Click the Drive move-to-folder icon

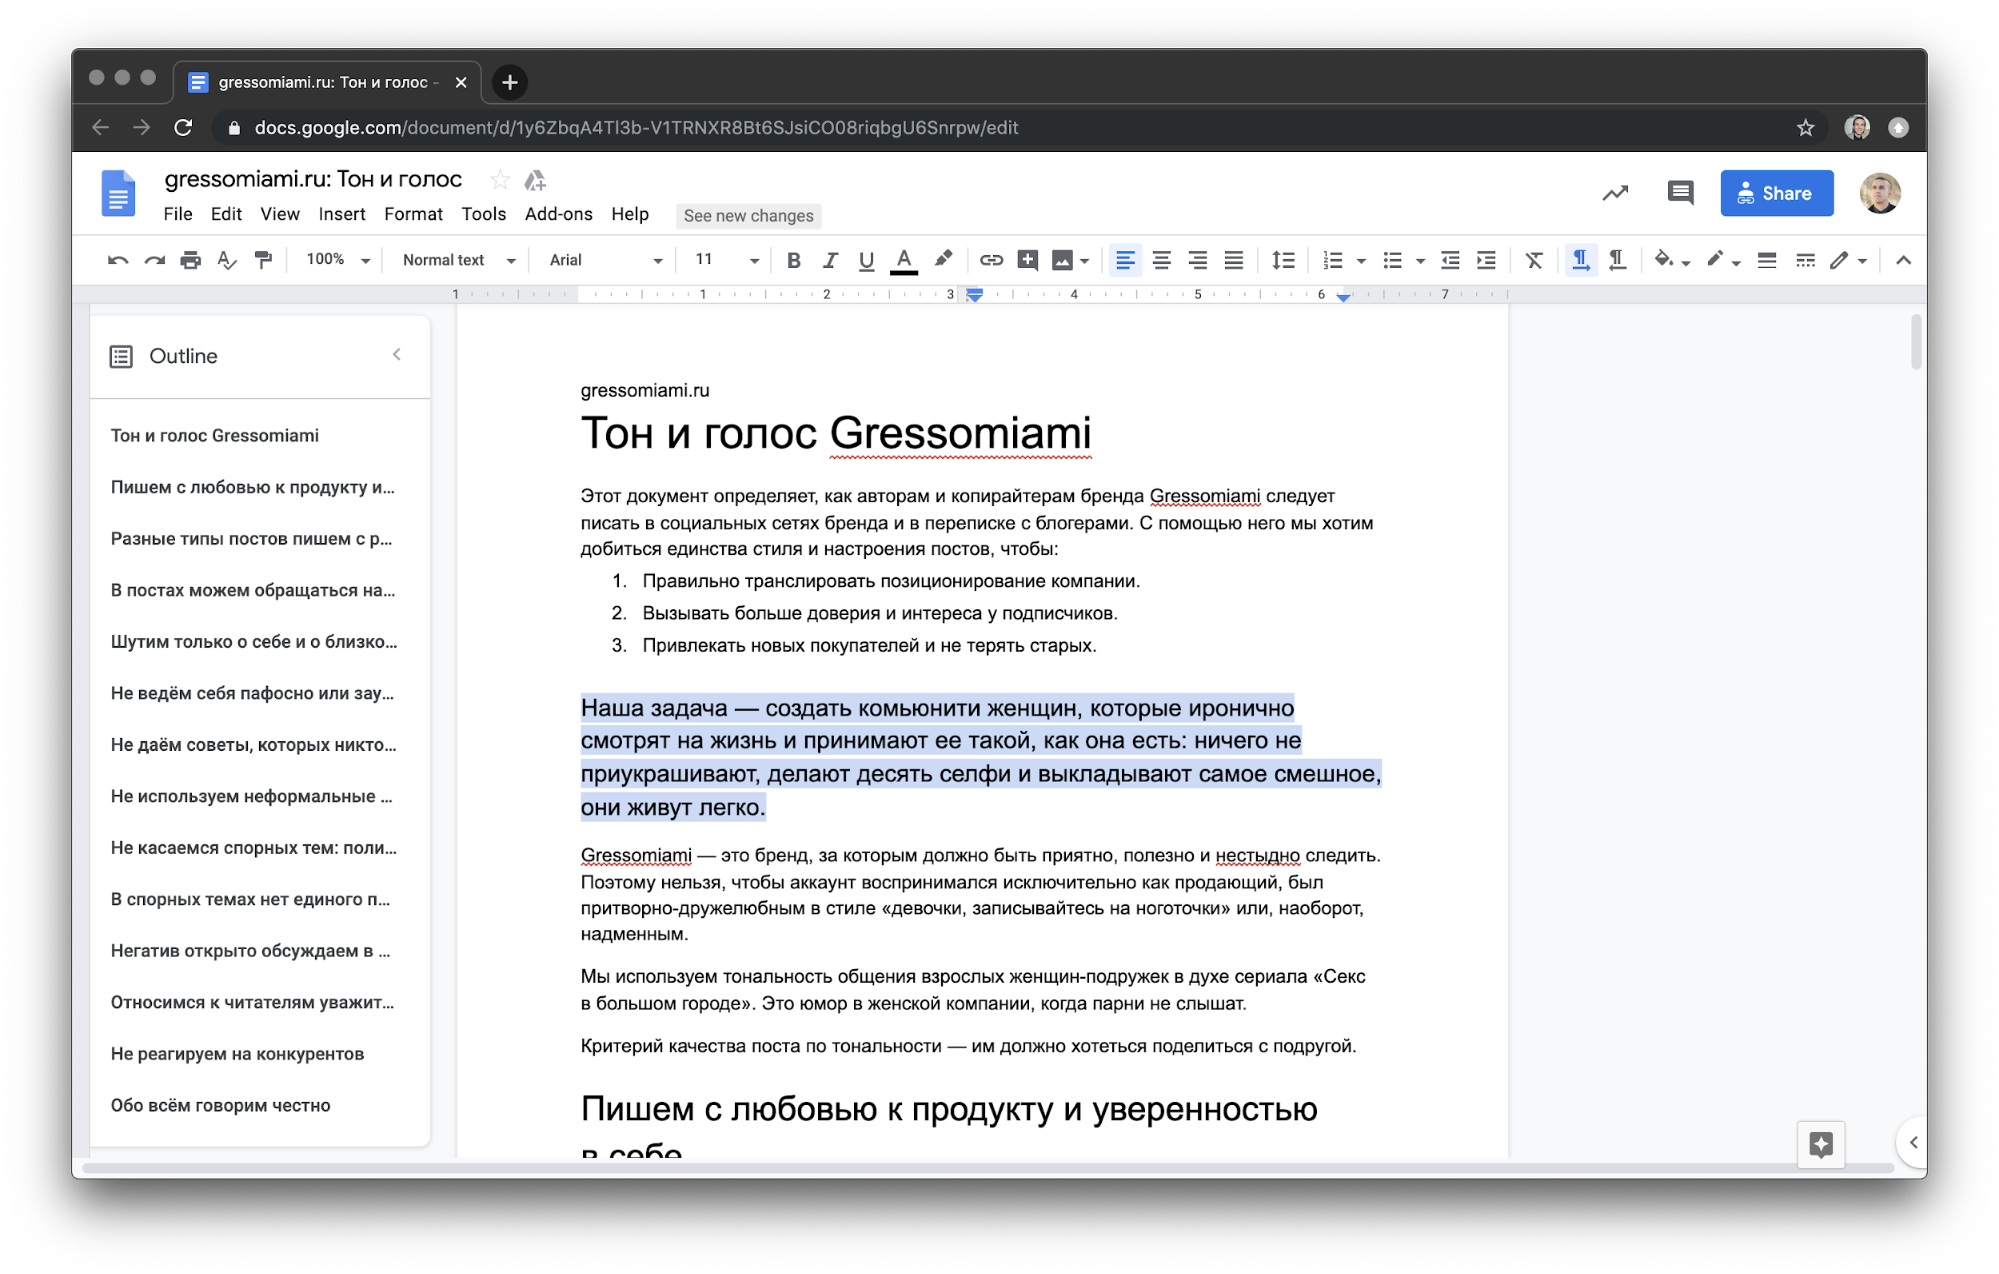[x=535, y=180]
